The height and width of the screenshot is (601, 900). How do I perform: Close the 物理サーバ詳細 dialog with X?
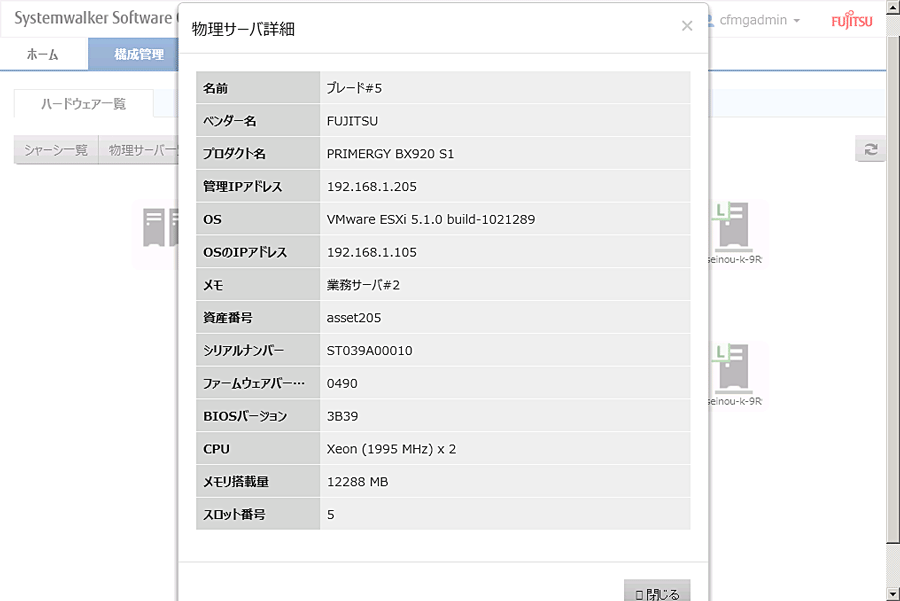pos(686,26)
